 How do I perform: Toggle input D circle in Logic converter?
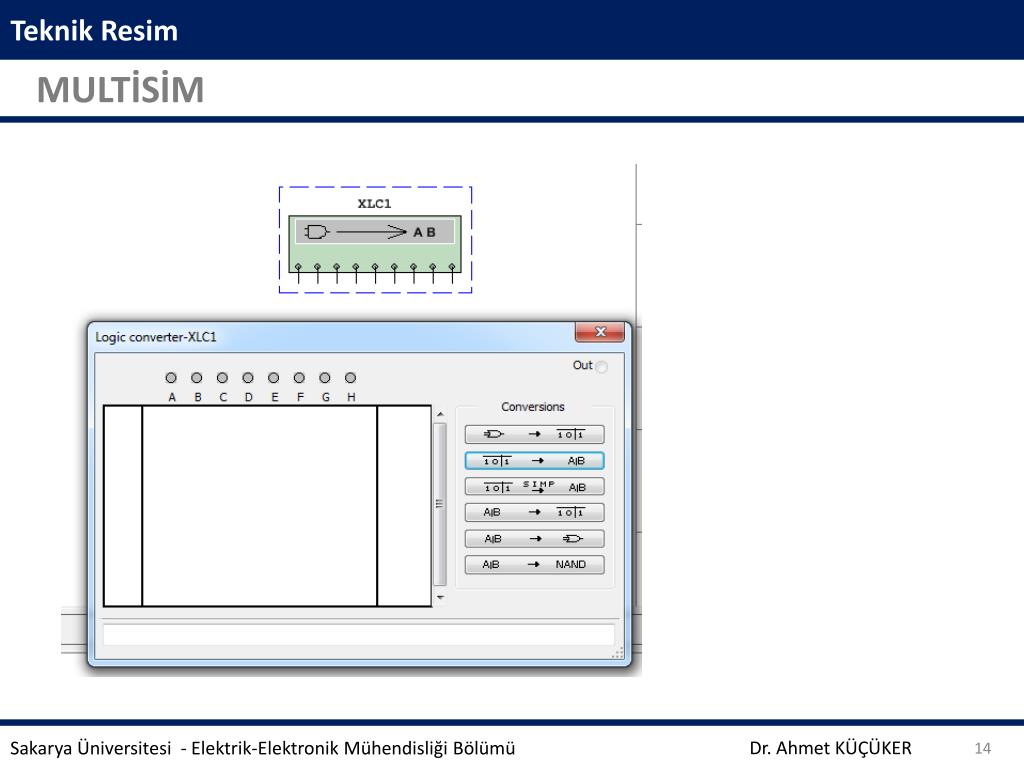click(x=248, y=377)
